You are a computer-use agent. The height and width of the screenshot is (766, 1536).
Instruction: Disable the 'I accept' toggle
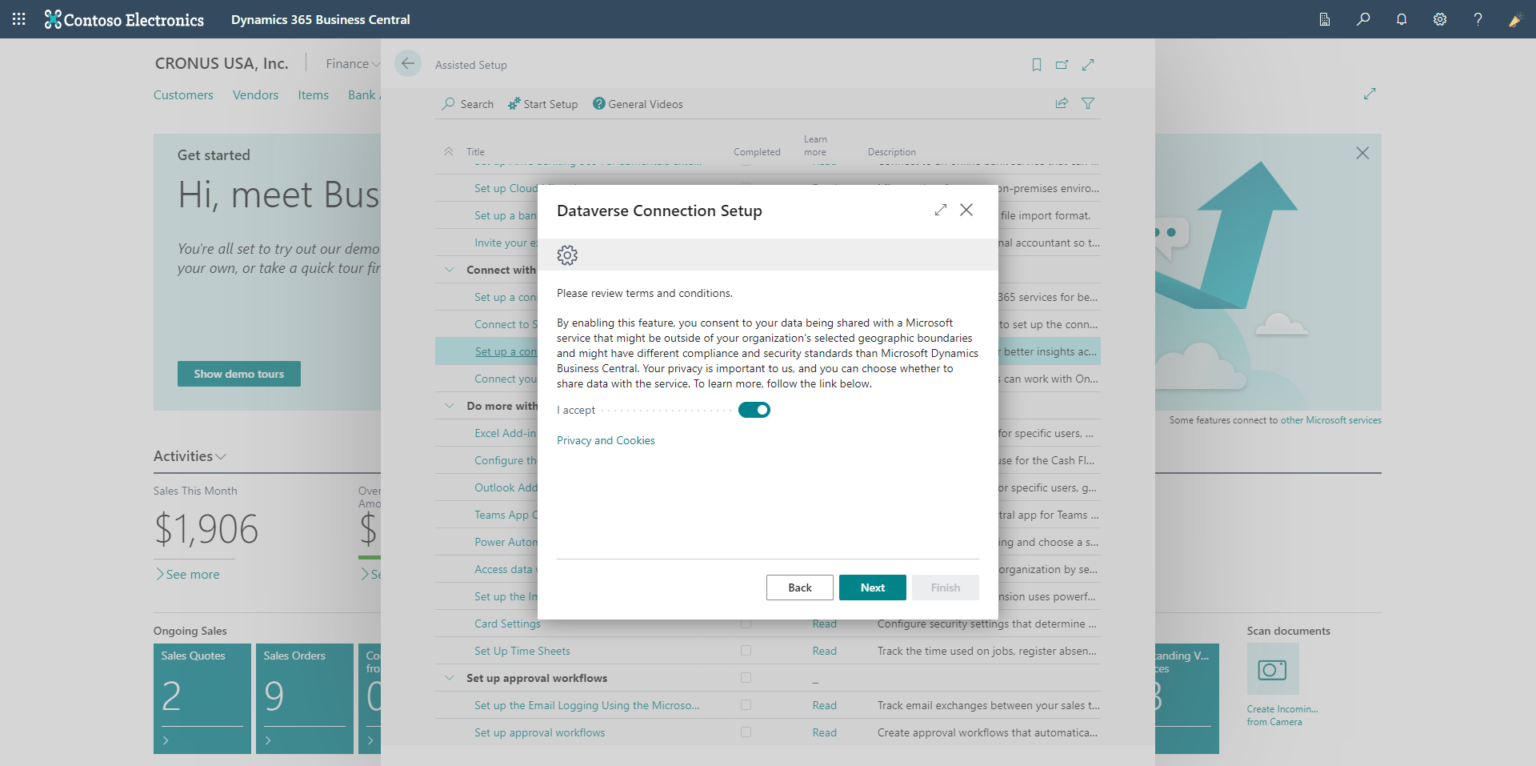pyautogui.click(x=754, y=409)
